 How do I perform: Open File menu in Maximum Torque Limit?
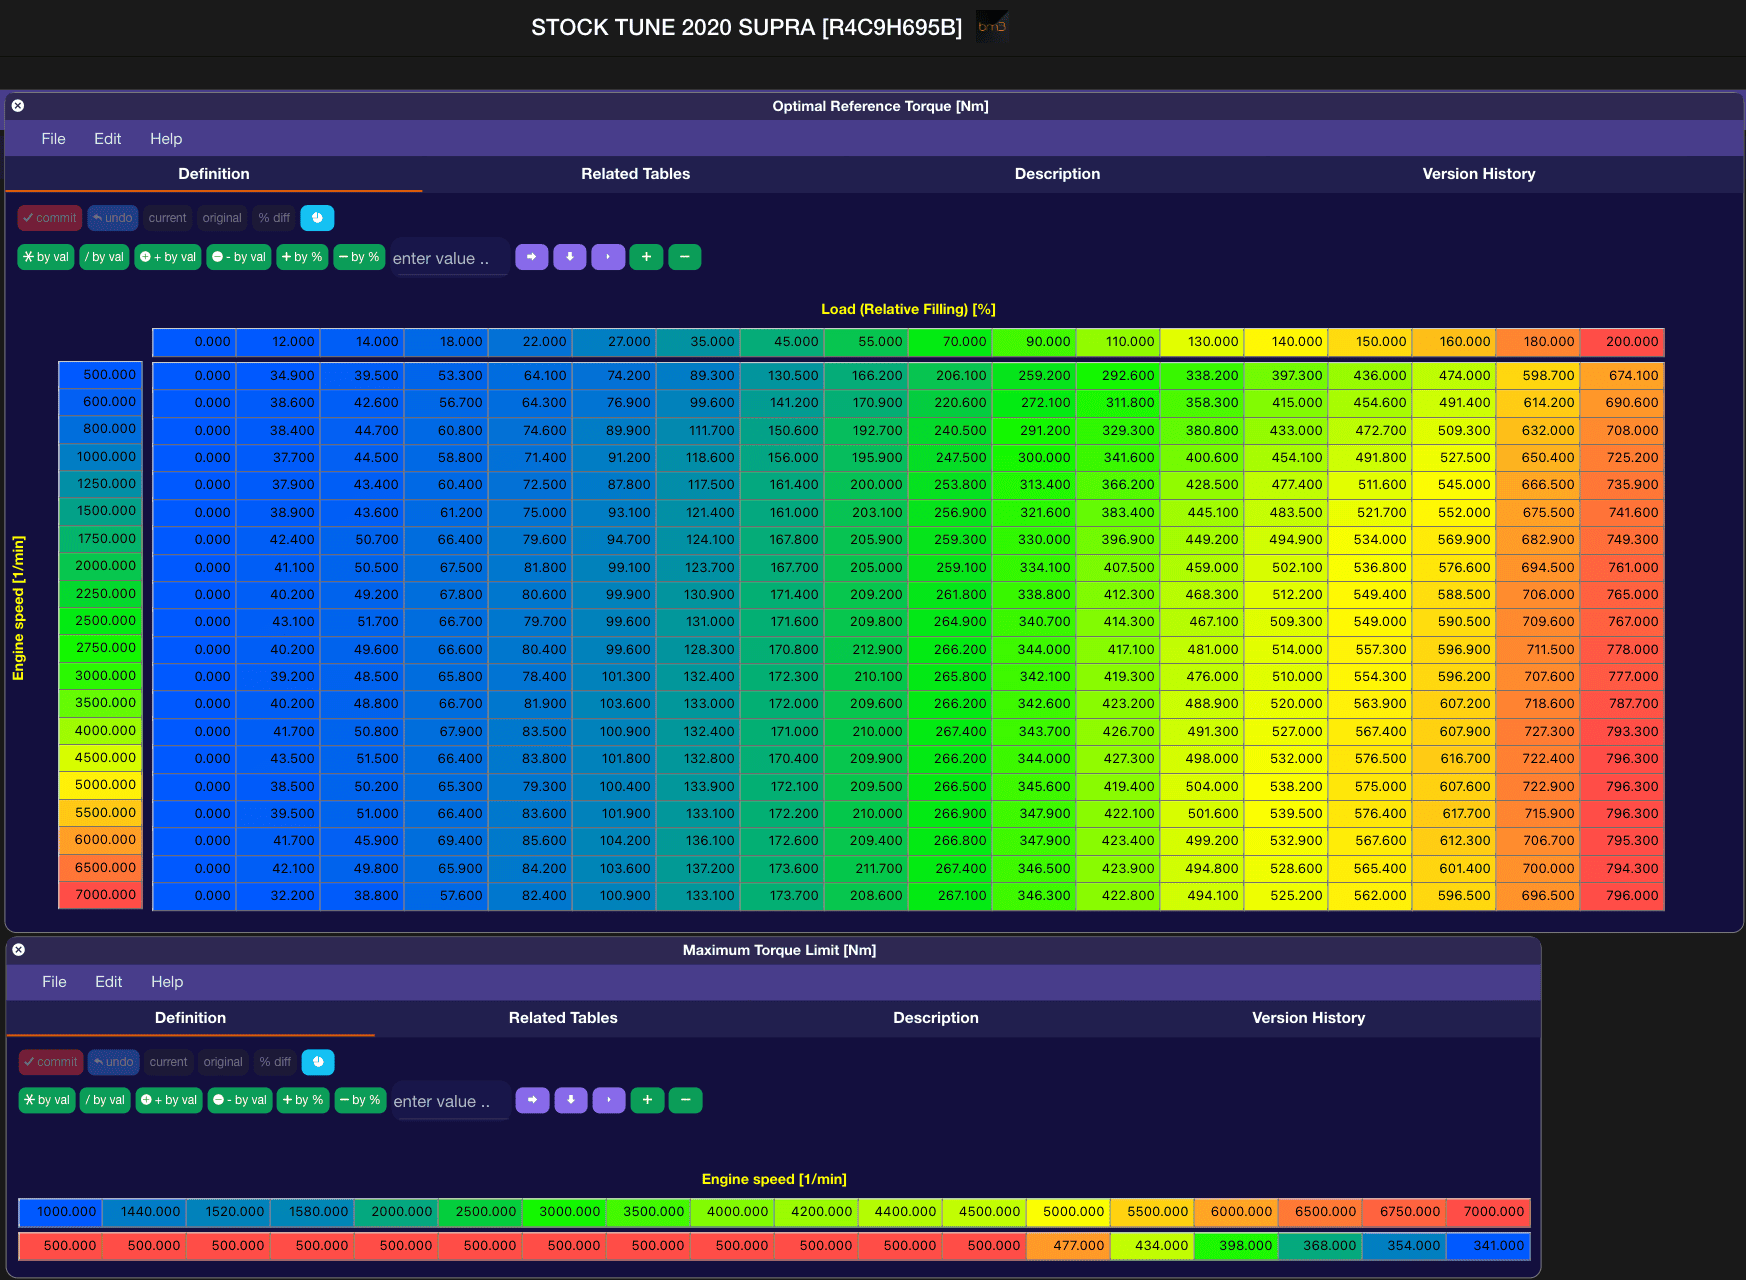point(54,982)
